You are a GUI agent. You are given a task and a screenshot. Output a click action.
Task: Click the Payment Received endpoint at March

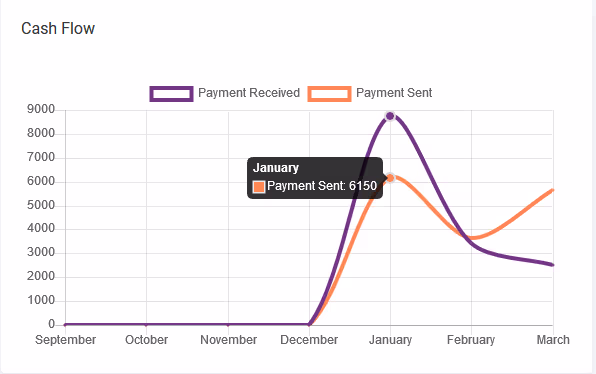pyautogui.click(x=552, y=265)
